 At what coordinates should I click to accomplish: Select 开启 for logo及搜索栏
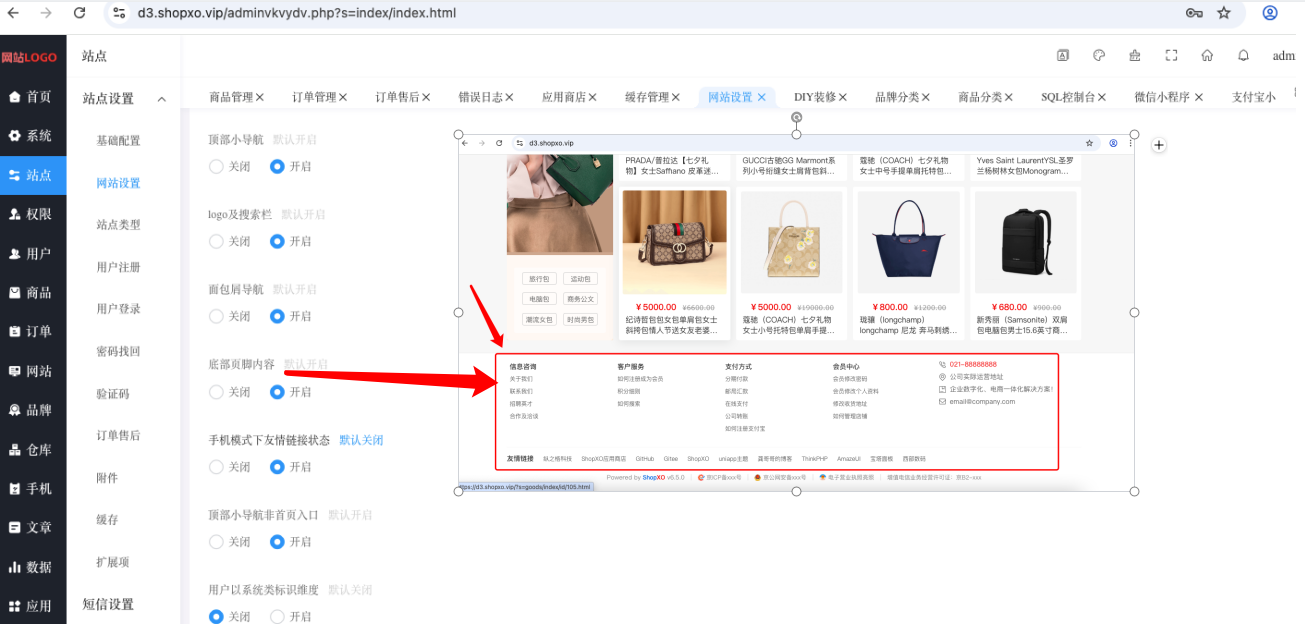291,241
